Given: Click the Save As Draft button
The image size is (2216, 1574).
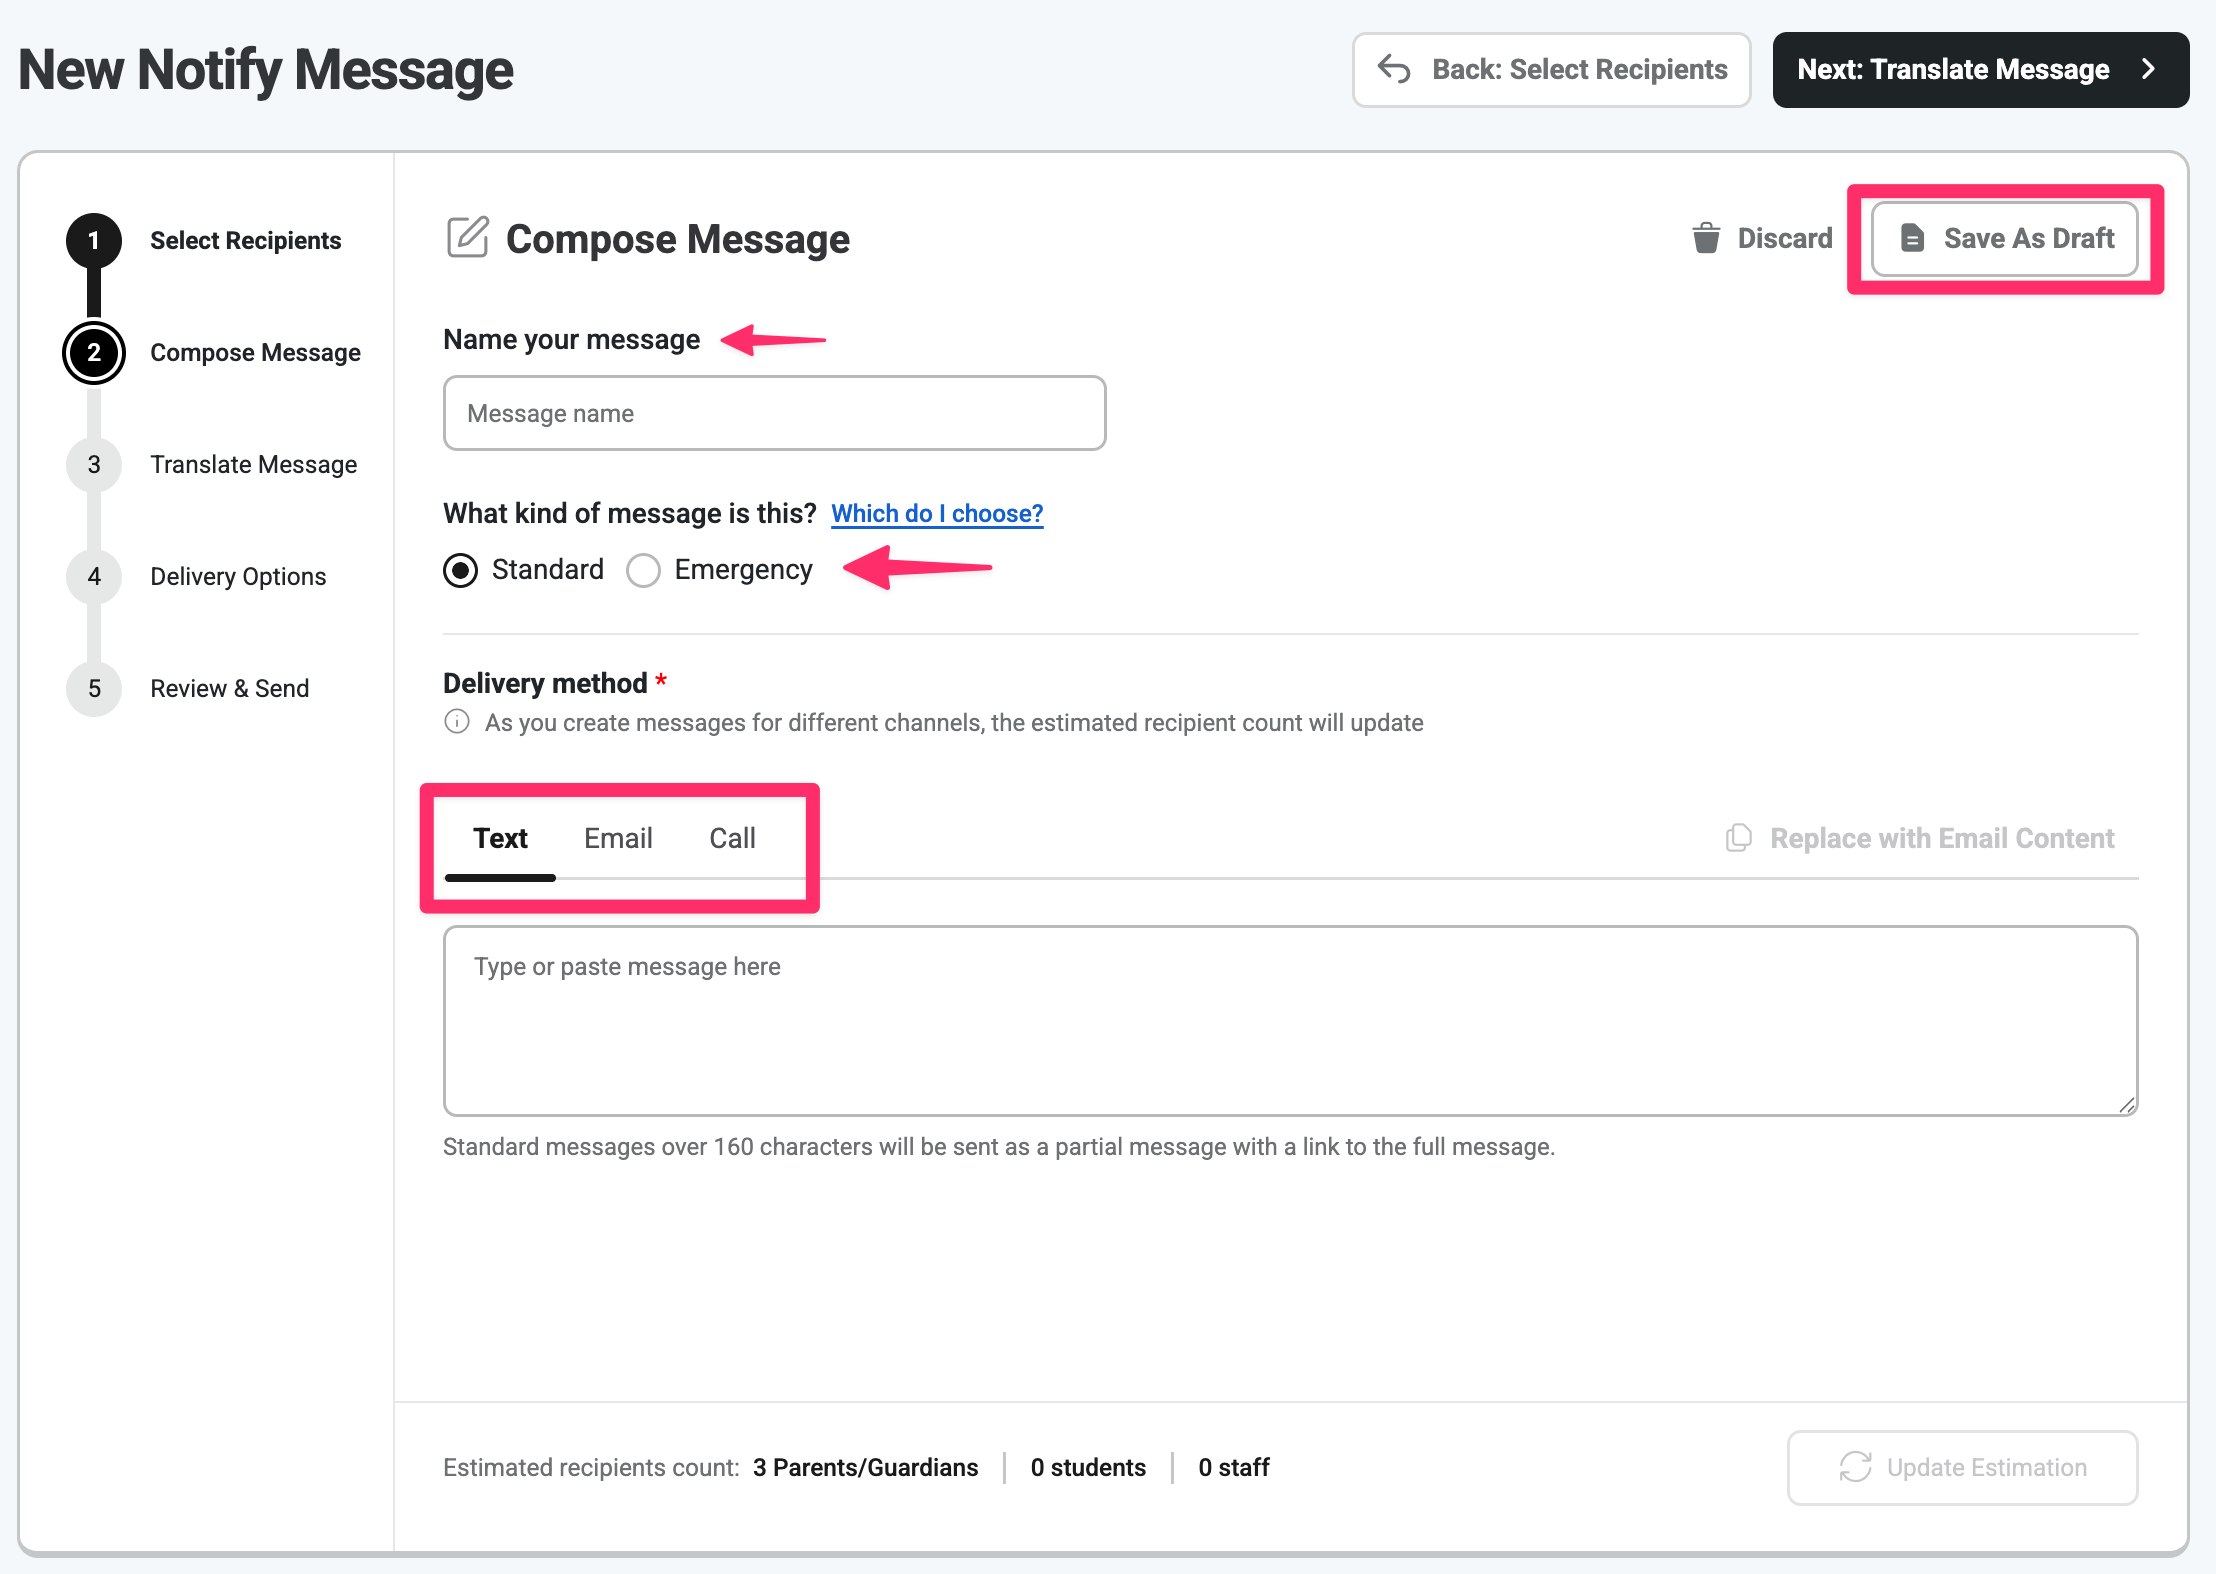Looking at the screenshot, I should click(x=2005, y=238).
